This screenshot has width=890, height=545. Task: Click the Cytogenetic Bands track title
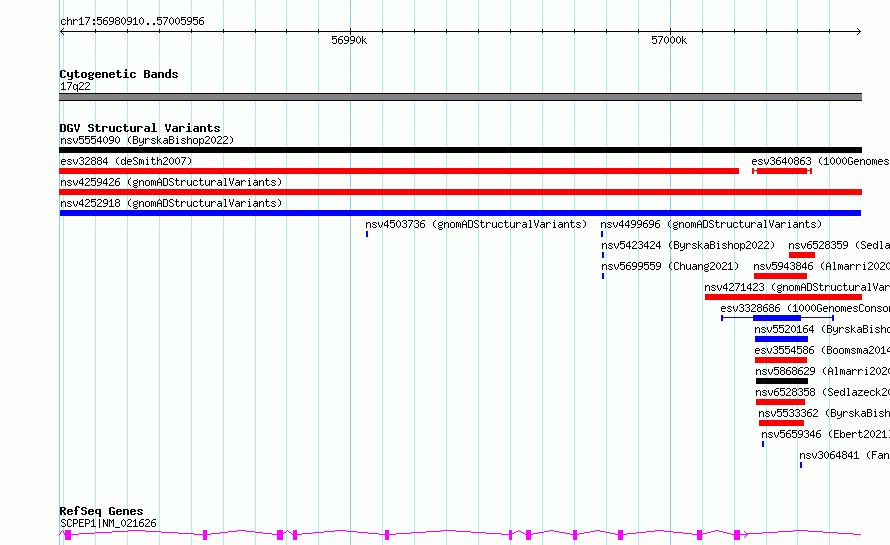click(x=119, y=74)
